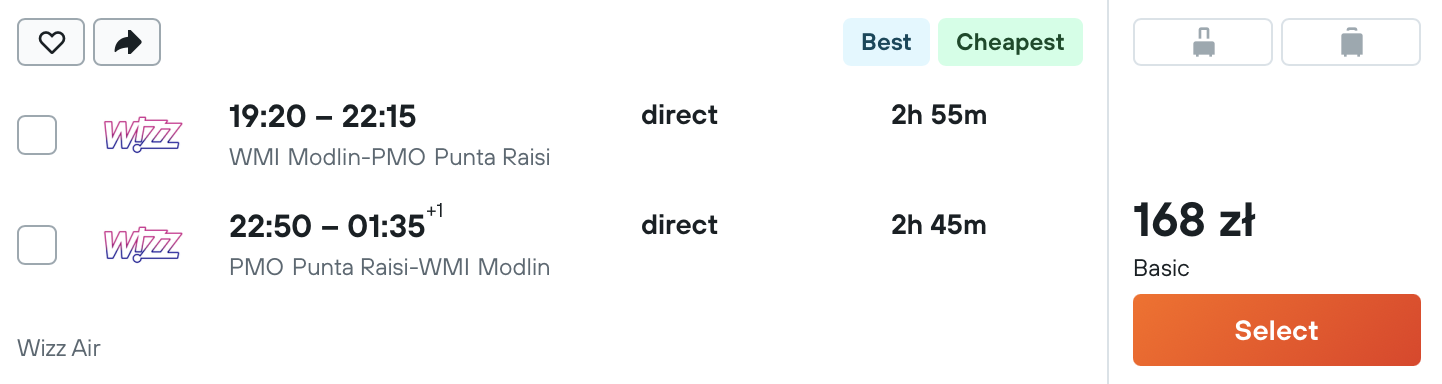This screenshot has width=1442, height=384.
Task: Save flight with the heart icon
Action: 51,43
